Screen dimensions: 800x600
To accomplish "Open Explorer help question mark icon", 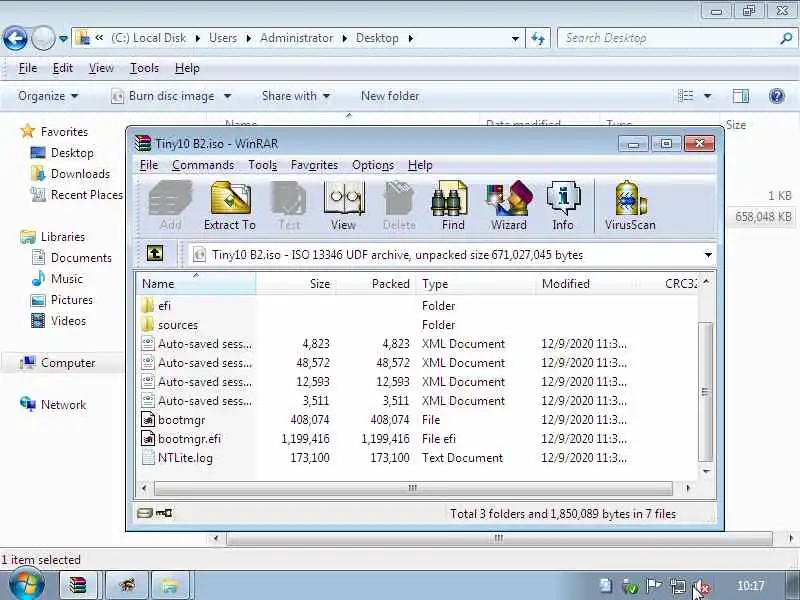I will point(777,96).
